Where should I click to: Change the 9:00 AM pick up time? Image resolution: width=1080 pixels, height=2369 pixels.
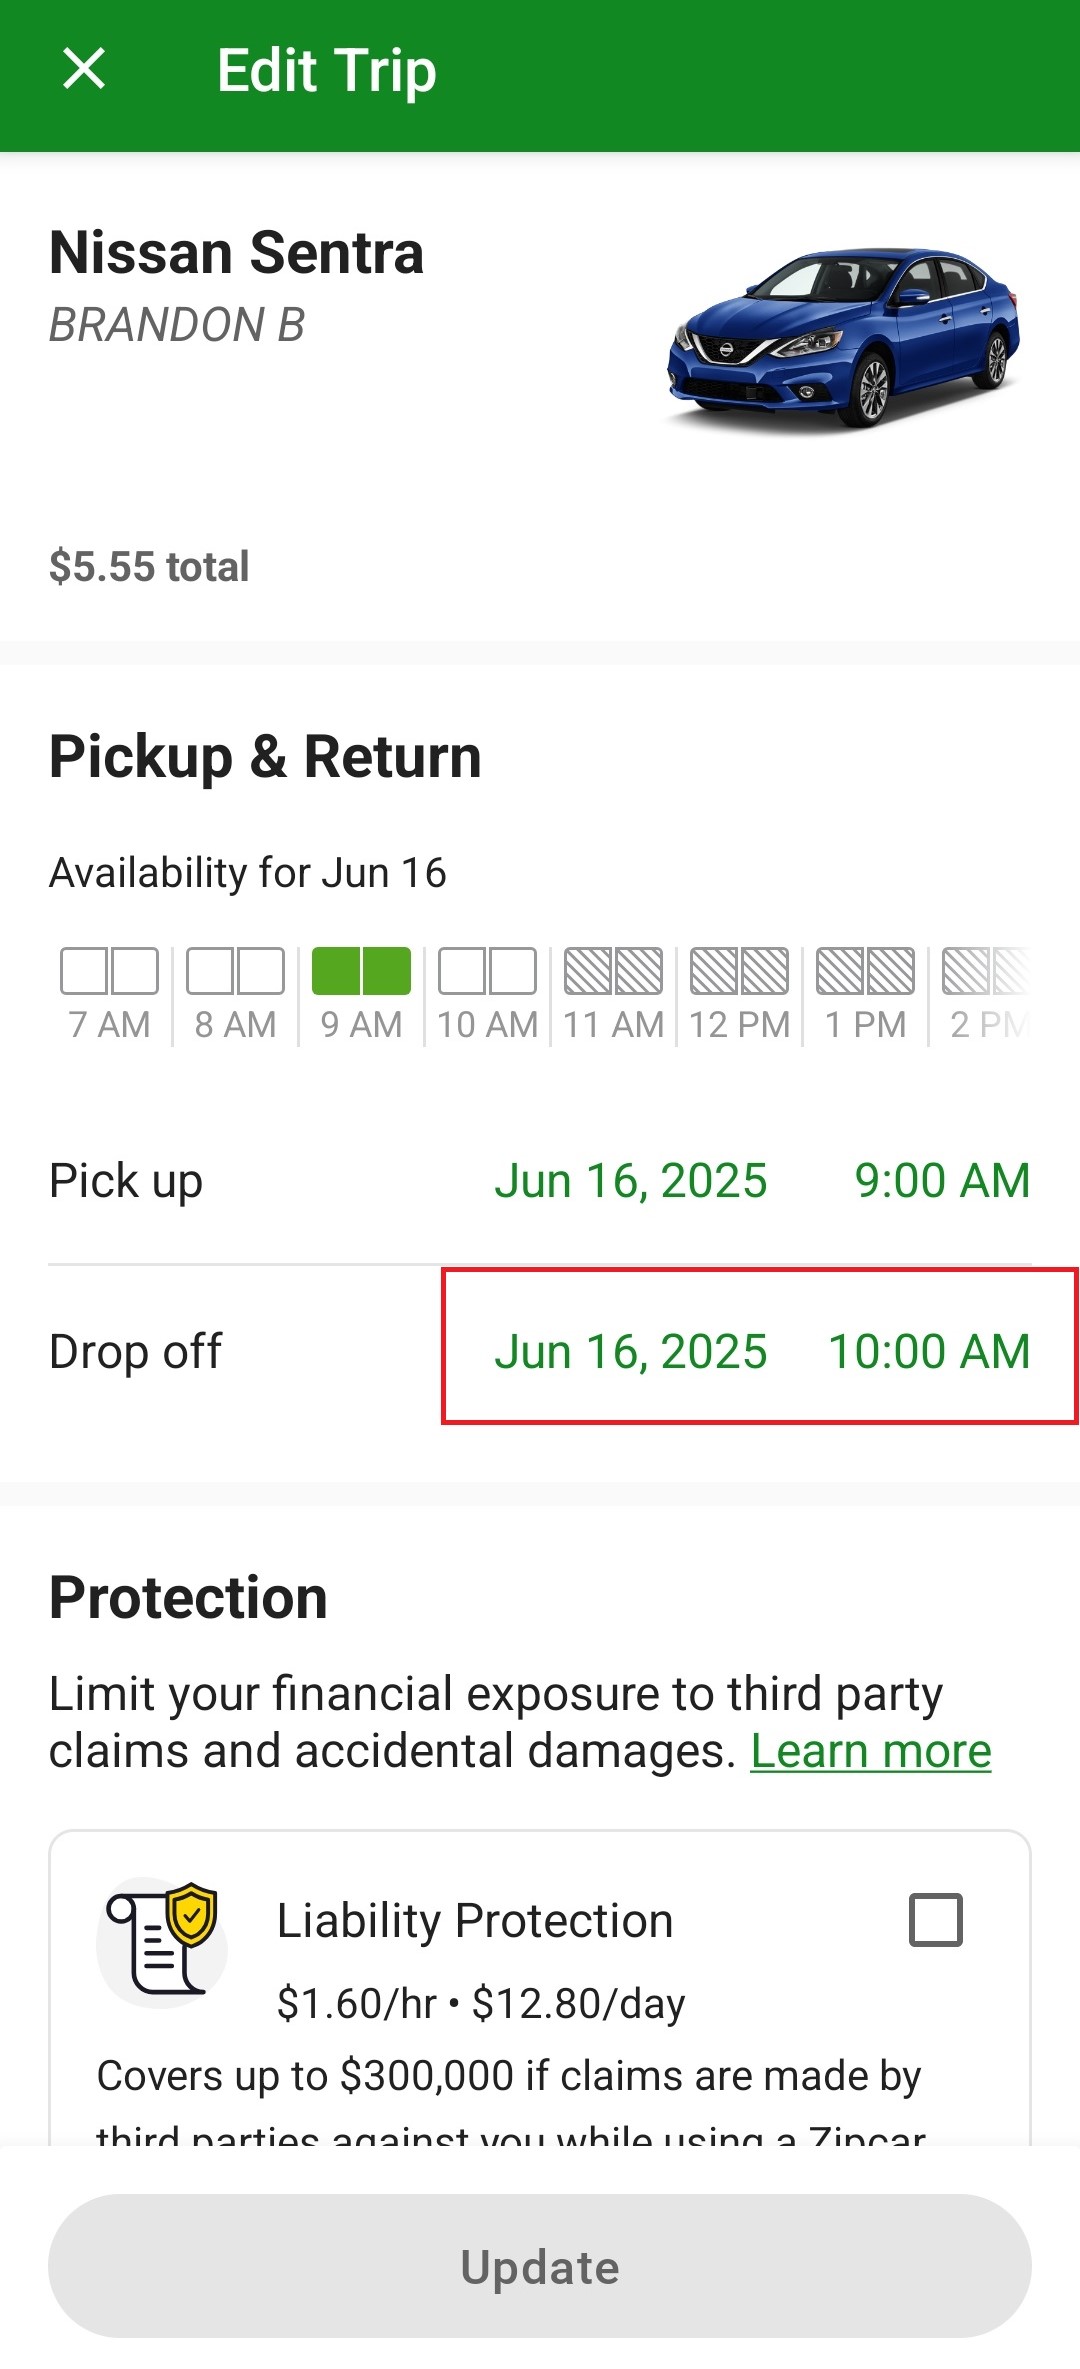pos(942,1181)
